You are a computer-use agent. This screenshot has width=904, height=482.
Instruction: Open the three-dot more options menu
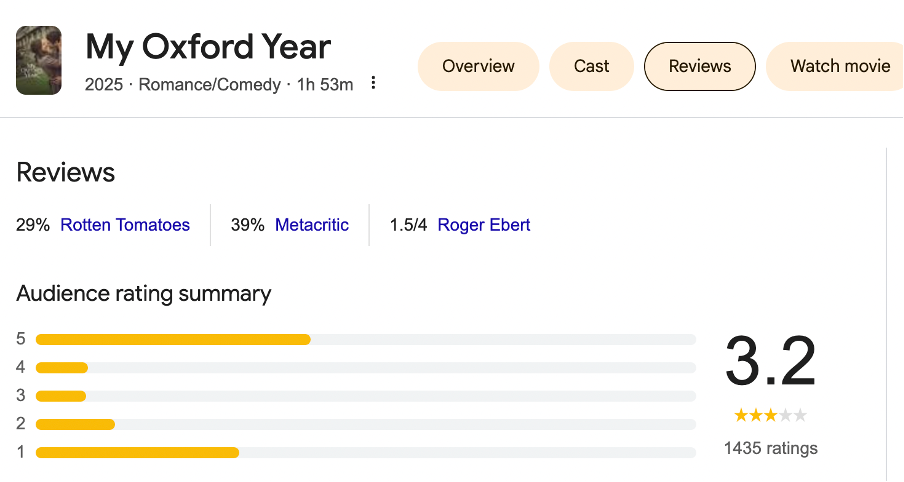(x=373, y=83)
